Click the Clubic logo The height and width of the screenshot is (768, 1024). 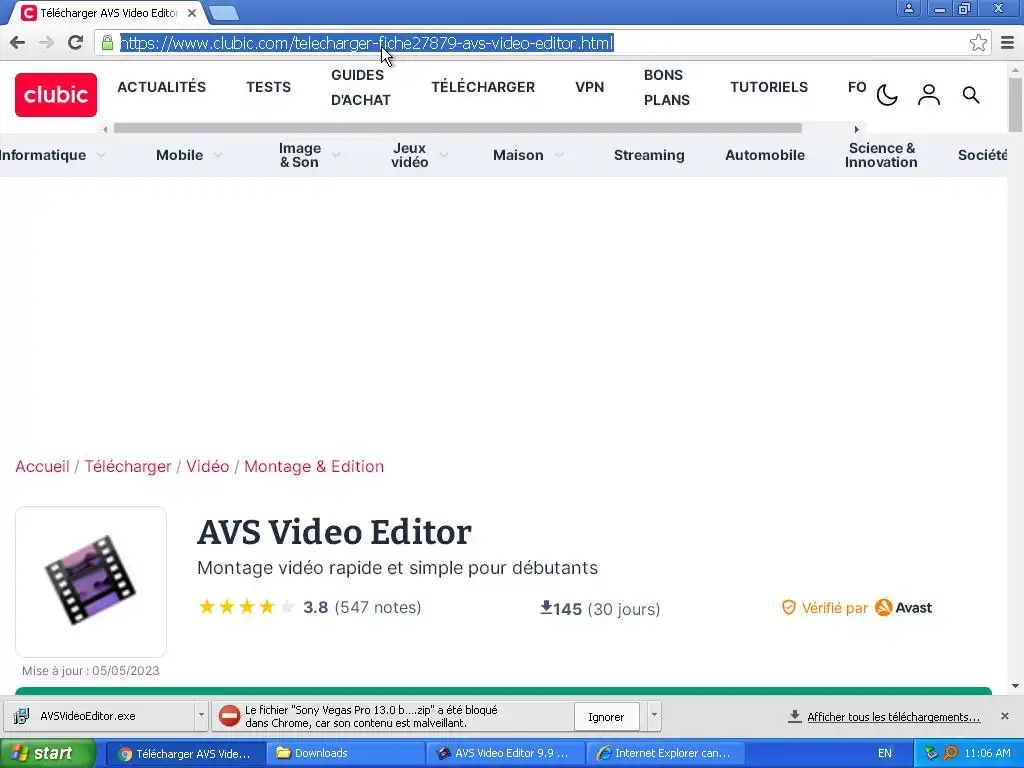56,95
